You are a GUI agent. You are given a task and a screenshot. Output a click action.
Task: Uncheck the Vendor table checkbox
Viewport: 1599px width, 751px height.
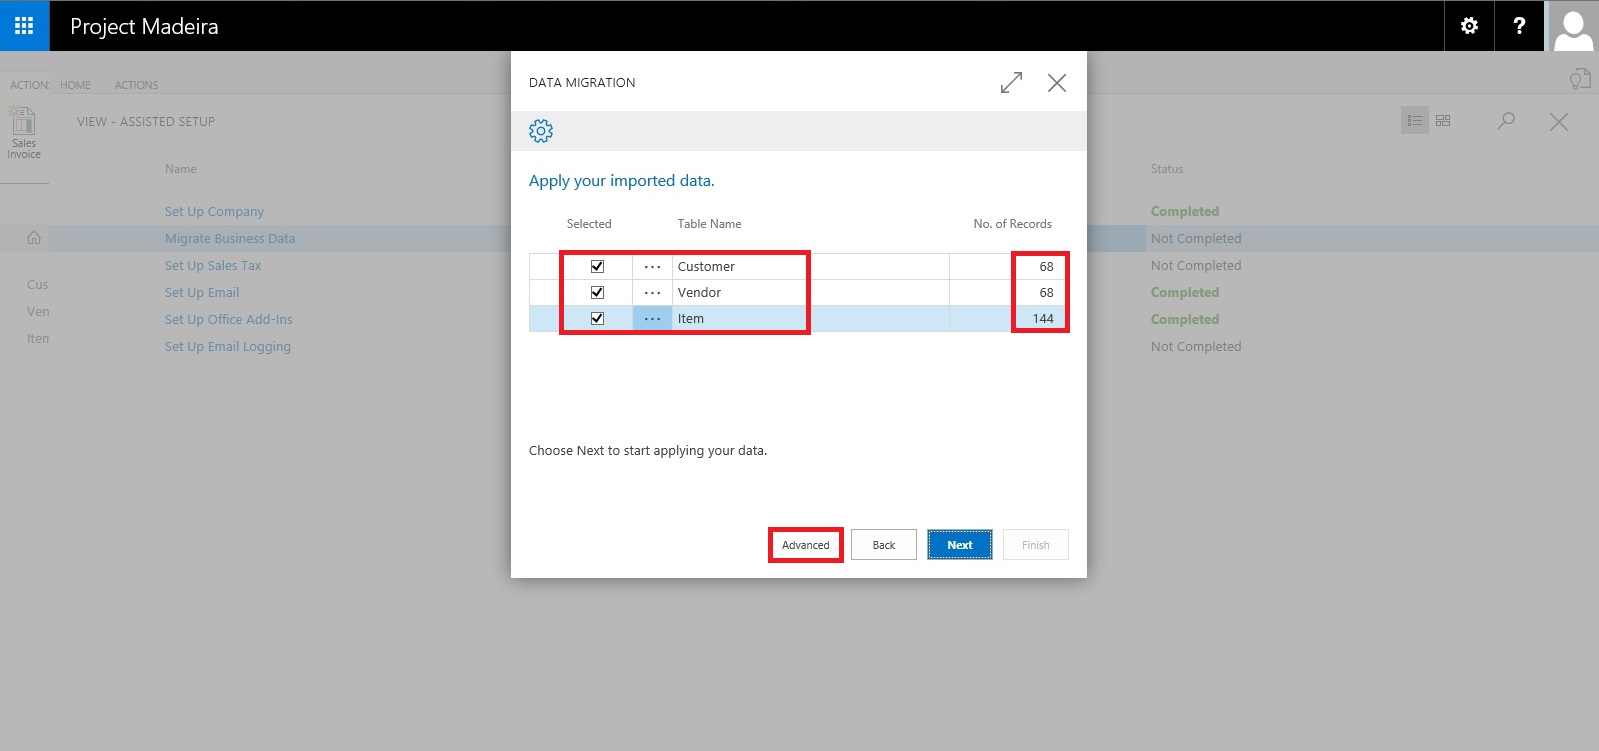tap(597, 293)
